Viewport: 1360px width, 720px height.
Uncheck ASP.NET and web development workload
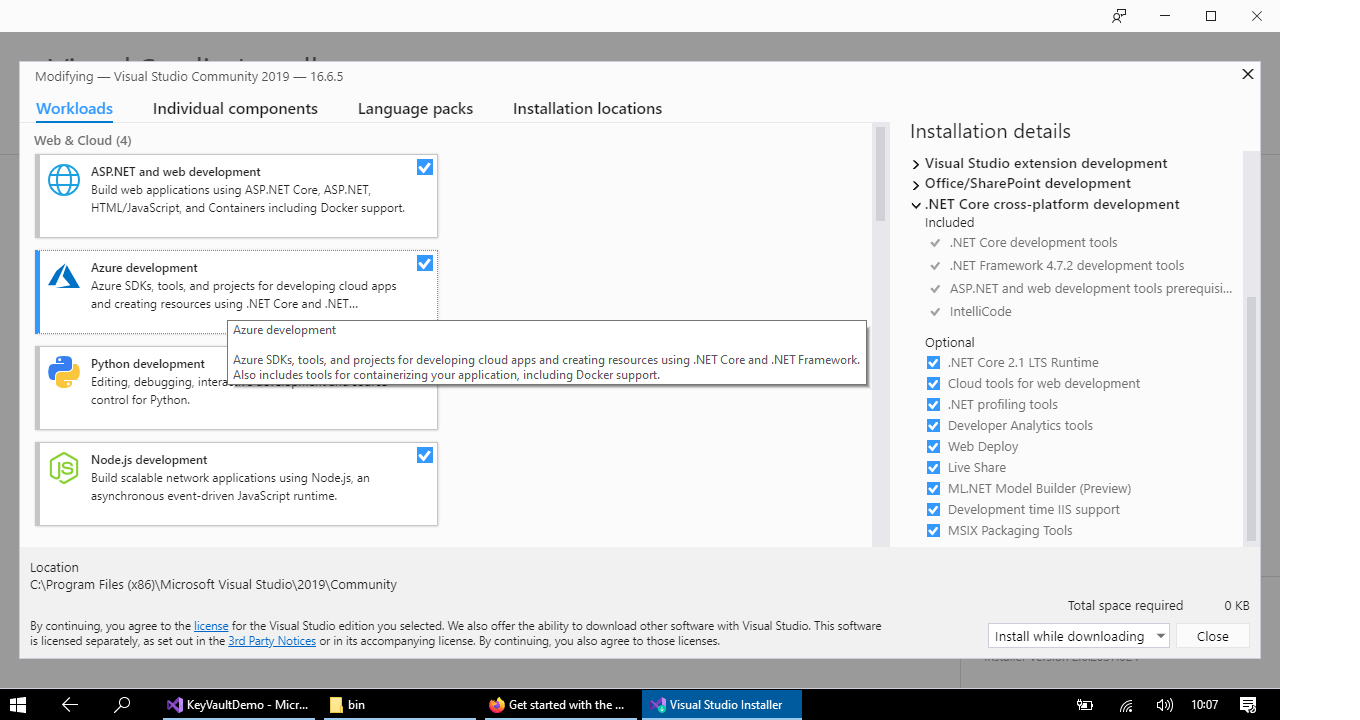pos(425,167)
